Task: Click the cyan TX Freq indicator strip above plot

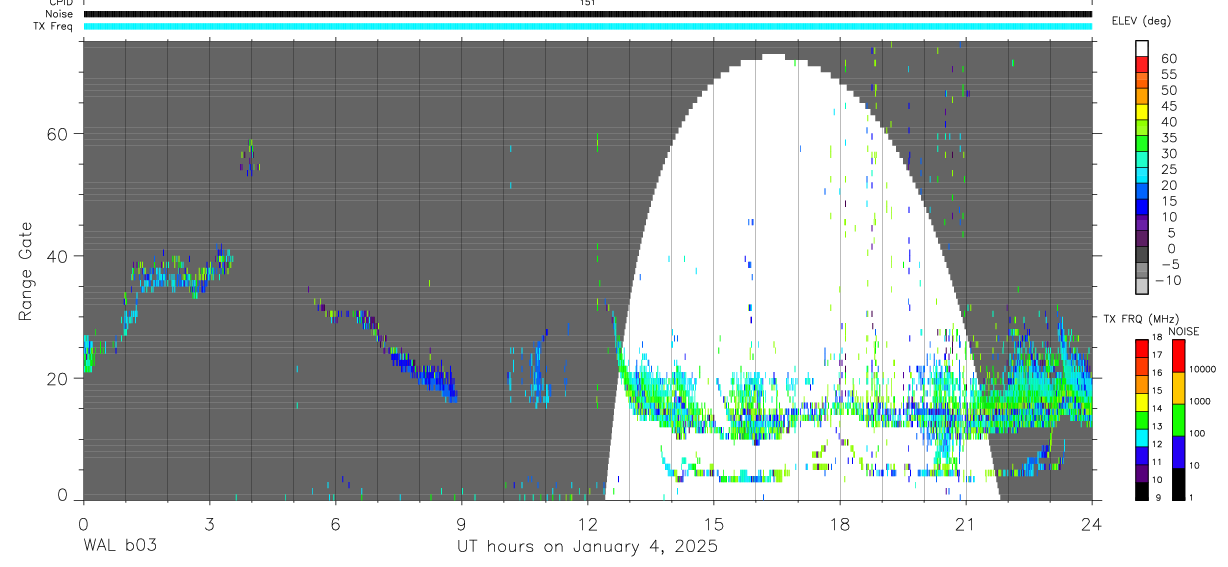Action: (x=587, y=26)
